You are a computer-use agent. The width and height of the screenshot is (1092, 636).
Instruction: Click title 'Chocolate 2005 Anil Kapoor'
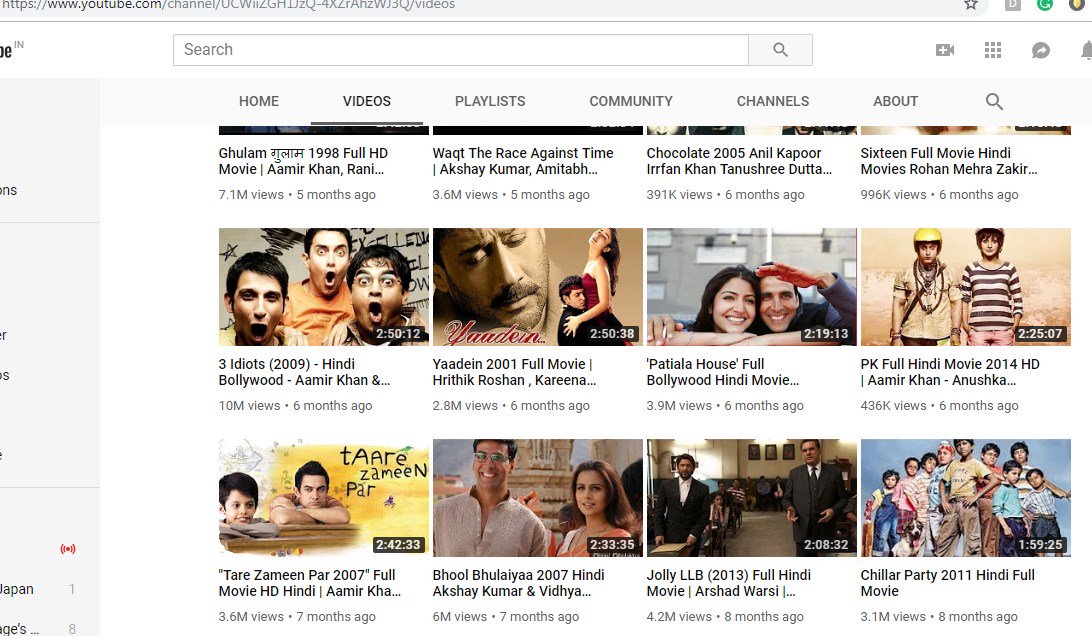739,161
